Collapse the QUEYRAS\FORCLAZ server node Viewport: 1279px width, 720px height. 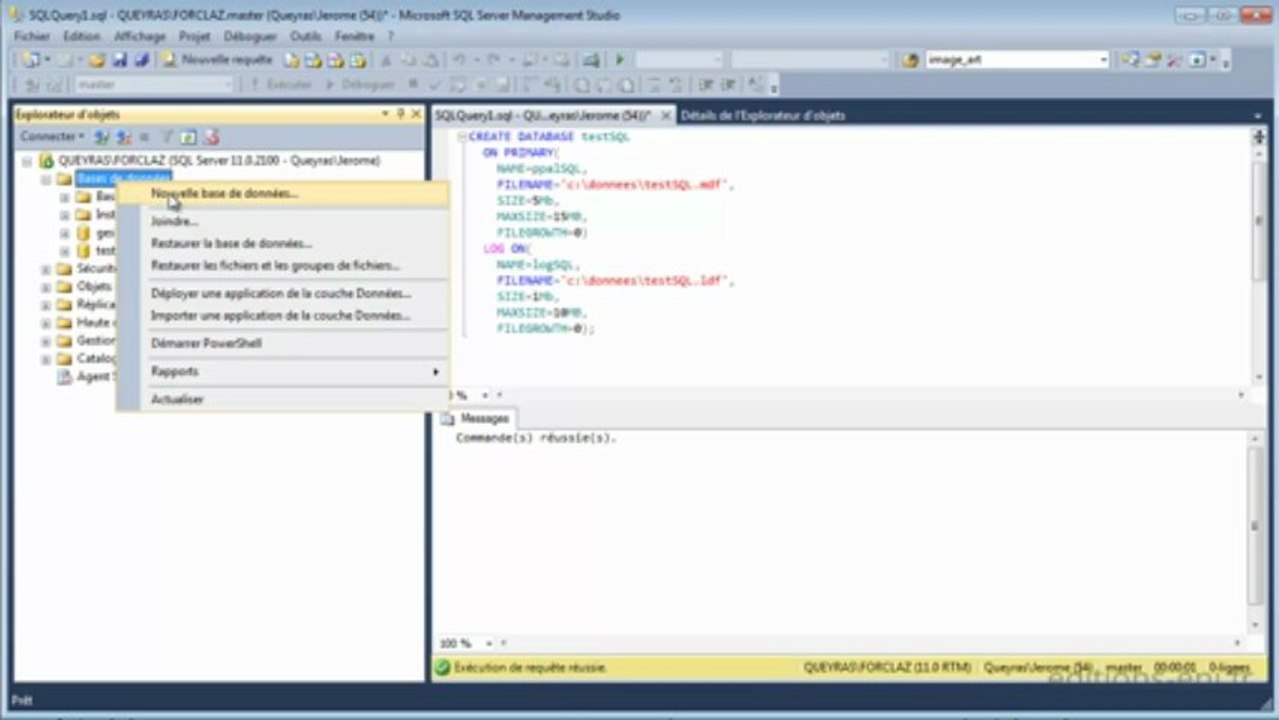pos(27,161)
